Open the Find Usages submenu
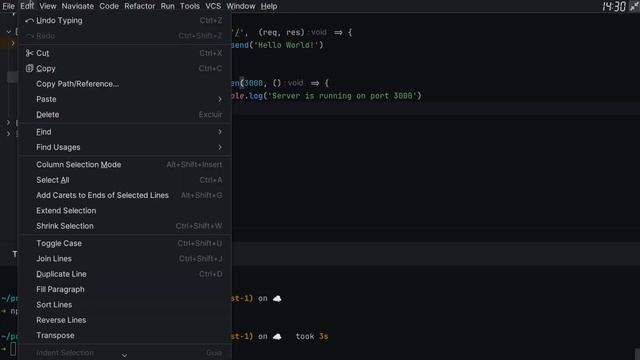This screenshot has height=360, width=640. coord(125,147)
